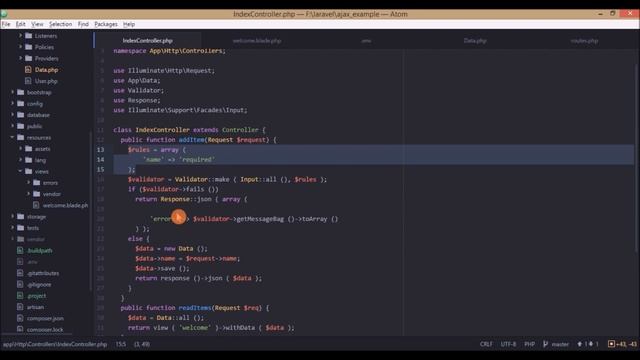Switch to the .env tab
Image resolution: width=640 pixels, height=360 pixels.
point(366,40)
